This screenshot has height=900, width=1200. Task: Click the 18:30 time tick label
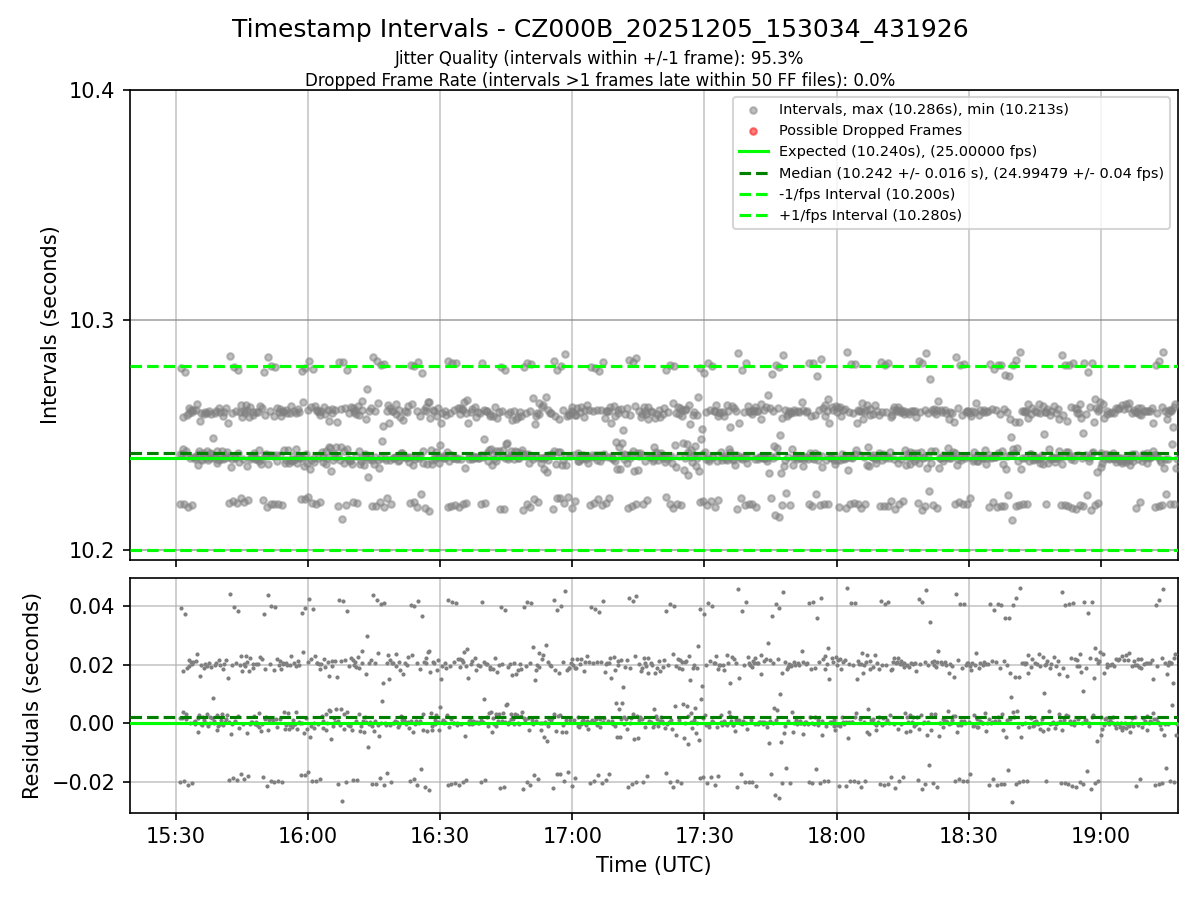[968, 834]
